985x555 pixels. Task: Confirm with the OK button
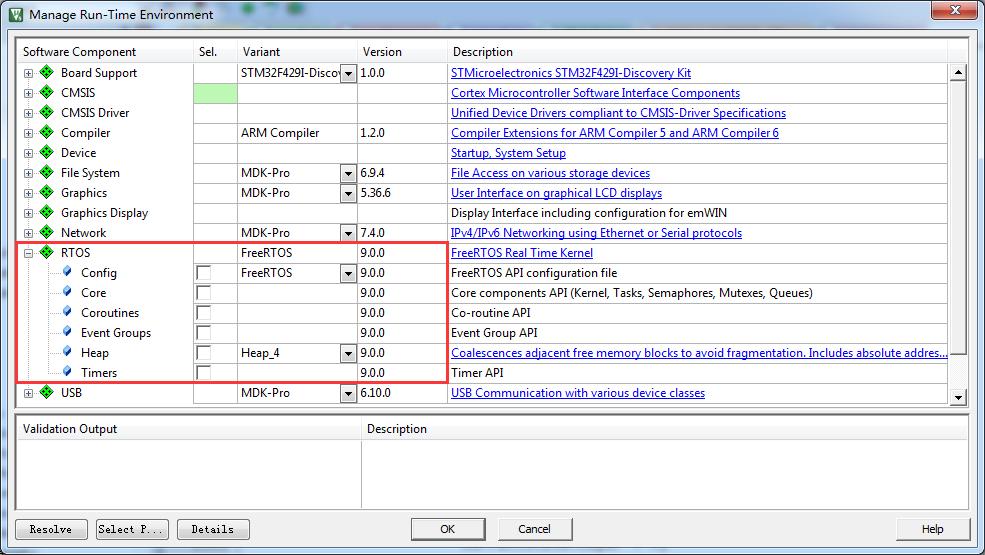click(448, 529)
